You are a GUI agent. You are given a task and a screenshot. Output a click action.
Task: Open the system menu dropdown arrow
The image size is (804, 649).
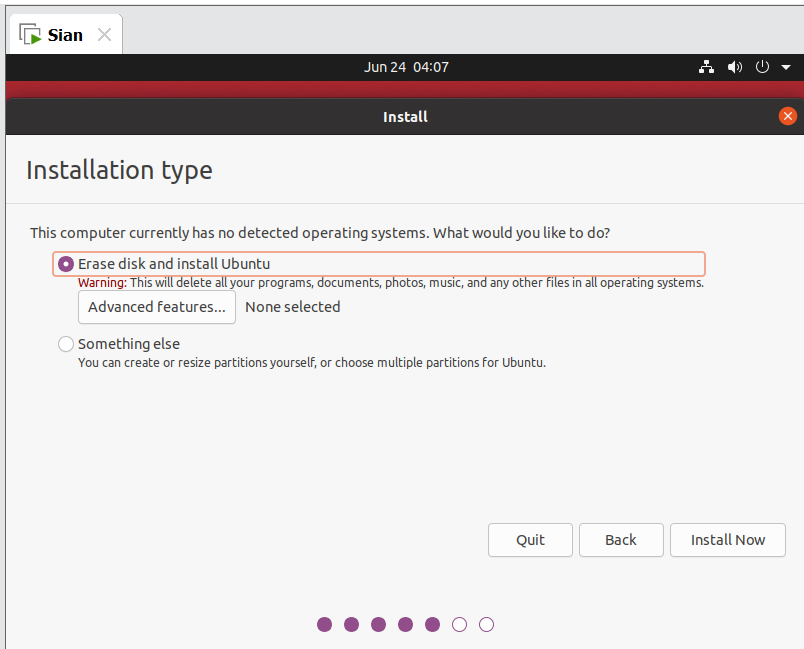coord(784,67)
